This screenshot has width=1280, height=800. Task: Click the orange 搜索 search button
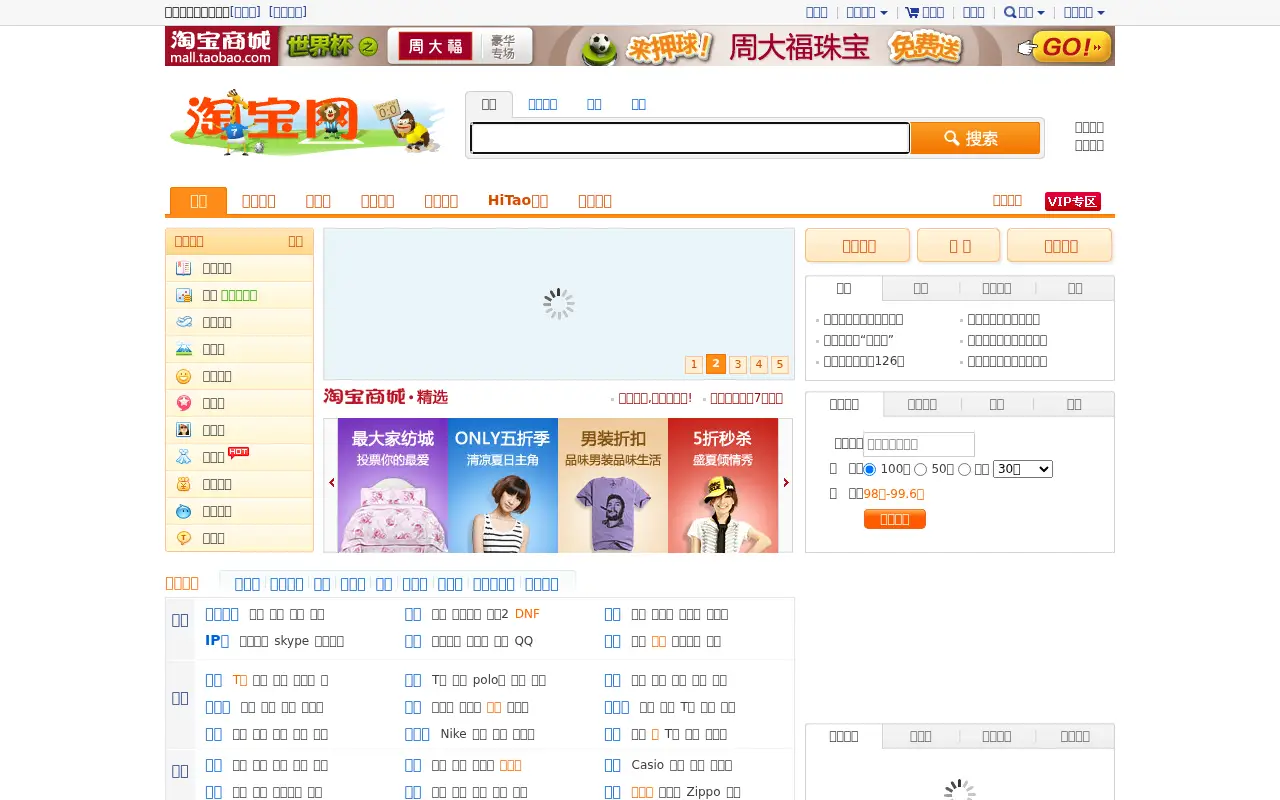pos(975,138)
